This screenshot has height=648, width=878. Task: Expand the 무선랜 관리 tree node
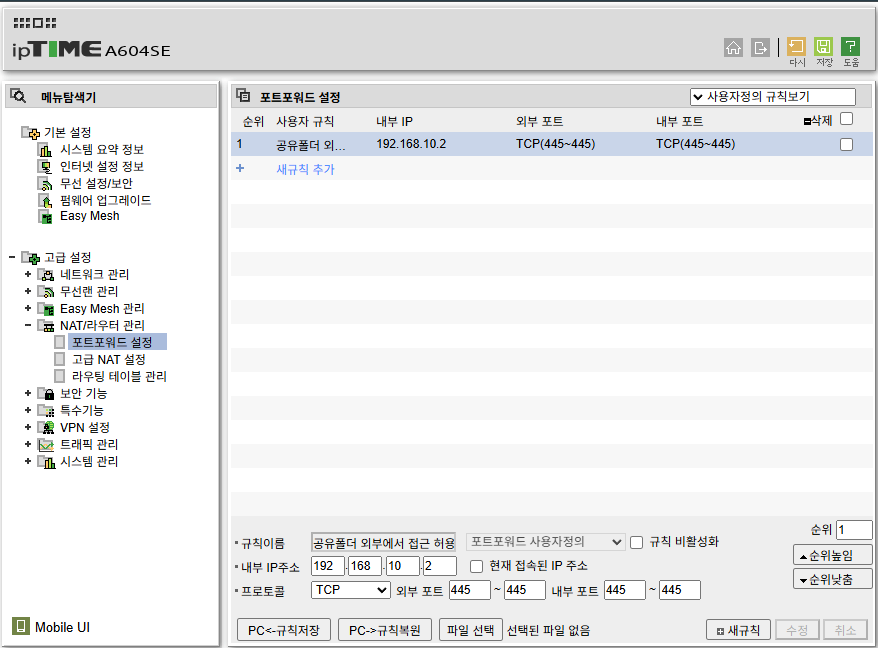point(27,291)
